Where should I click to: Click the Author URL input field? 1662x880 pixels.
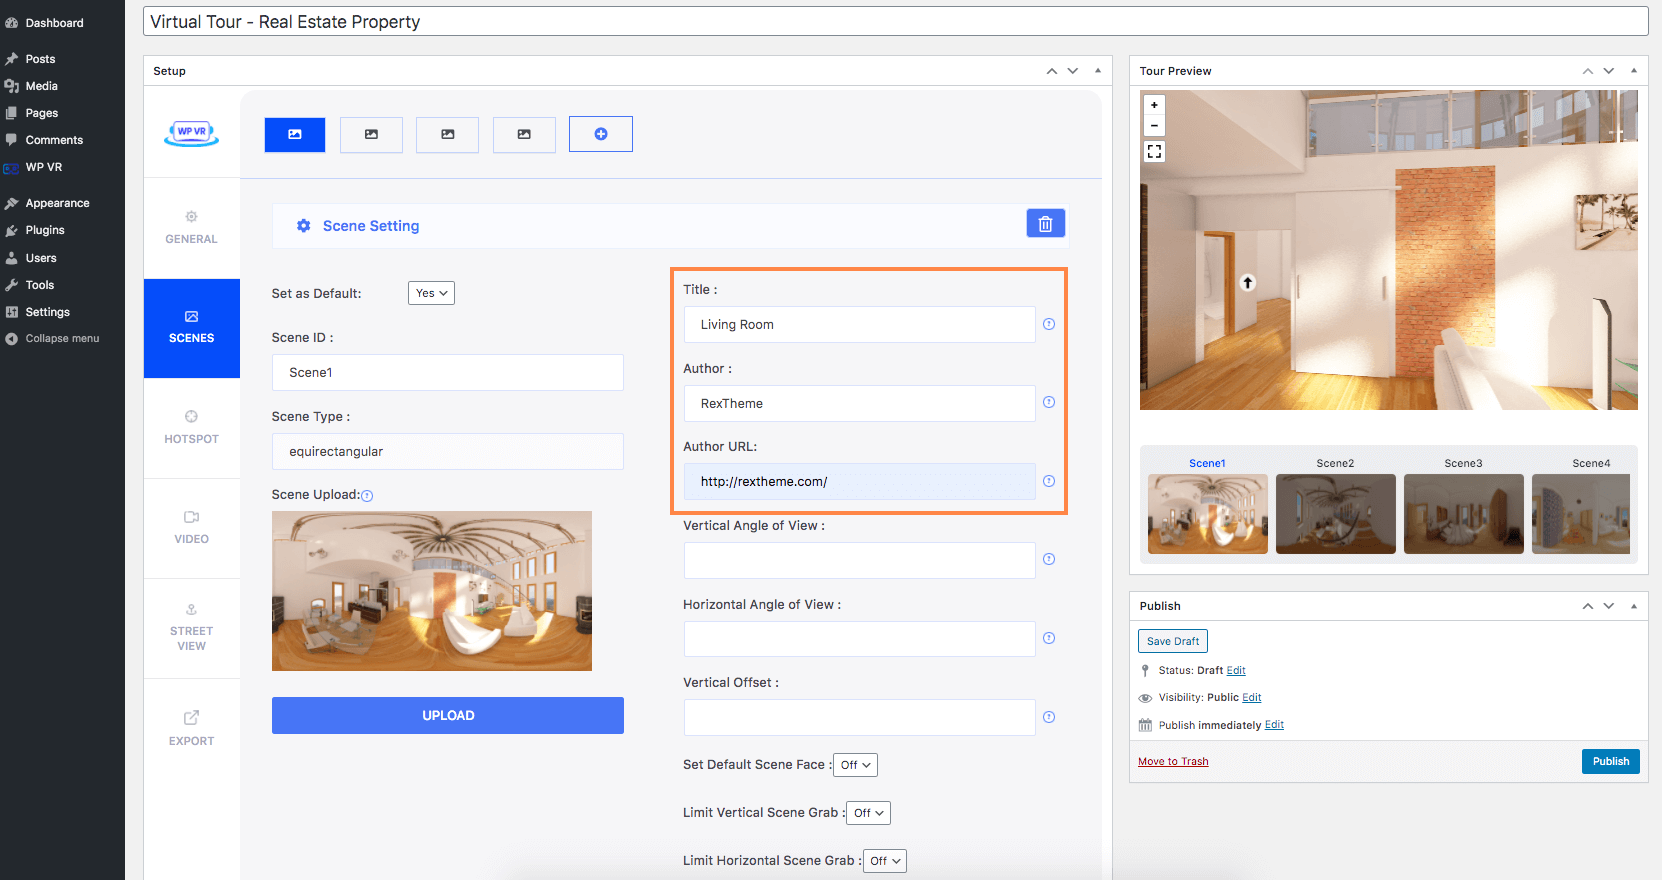tap(860, 481)
